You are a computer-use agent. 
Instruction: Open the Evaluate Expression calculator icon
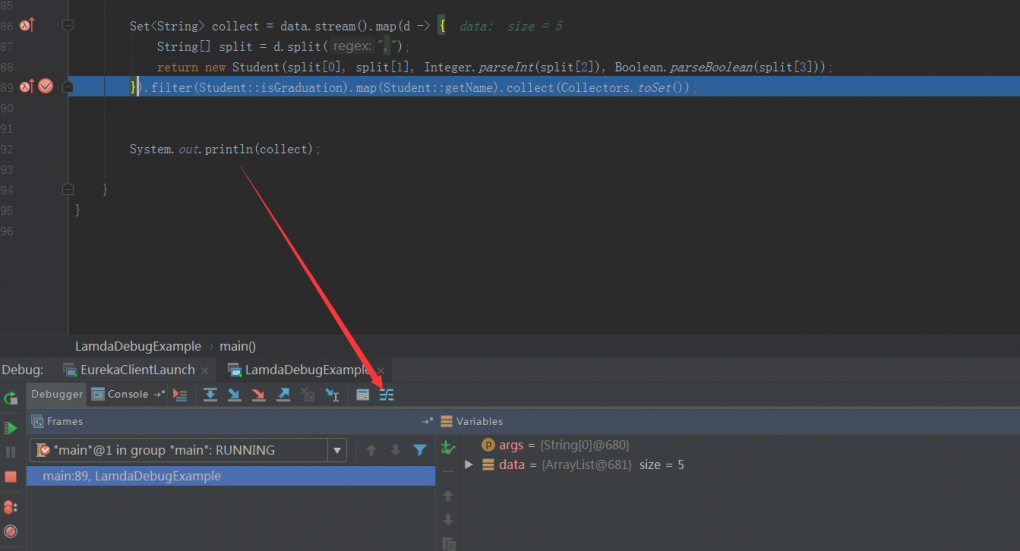point(362,395)
